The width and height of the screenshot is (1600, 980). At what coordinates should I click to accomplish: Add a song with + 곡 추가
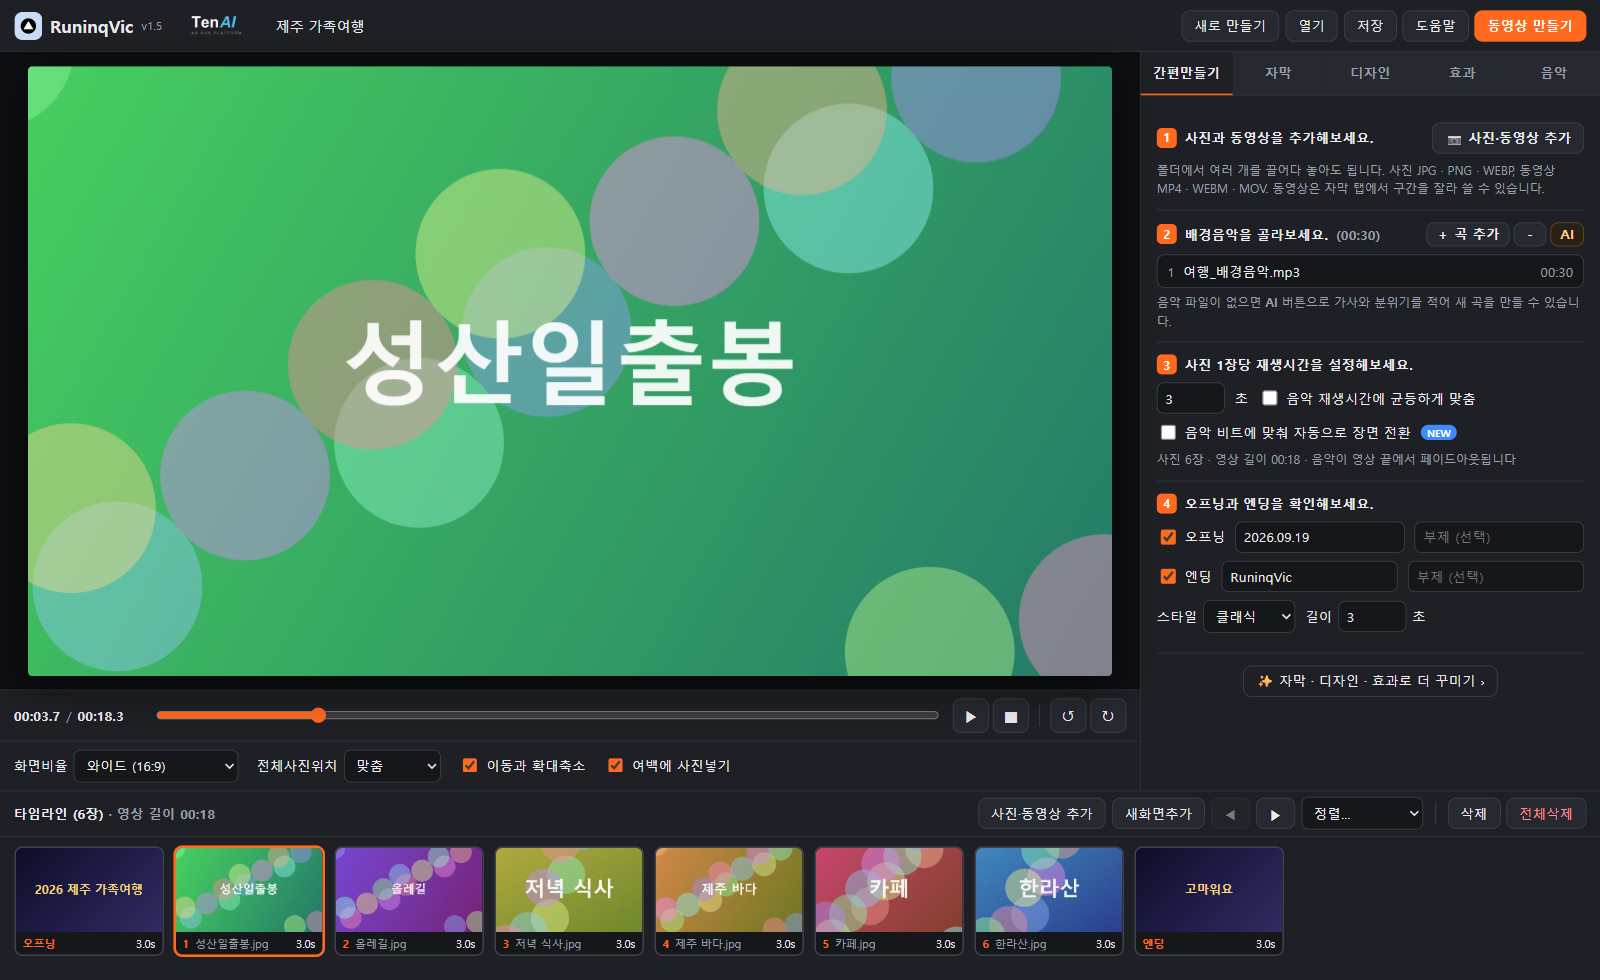point(1468,235)
